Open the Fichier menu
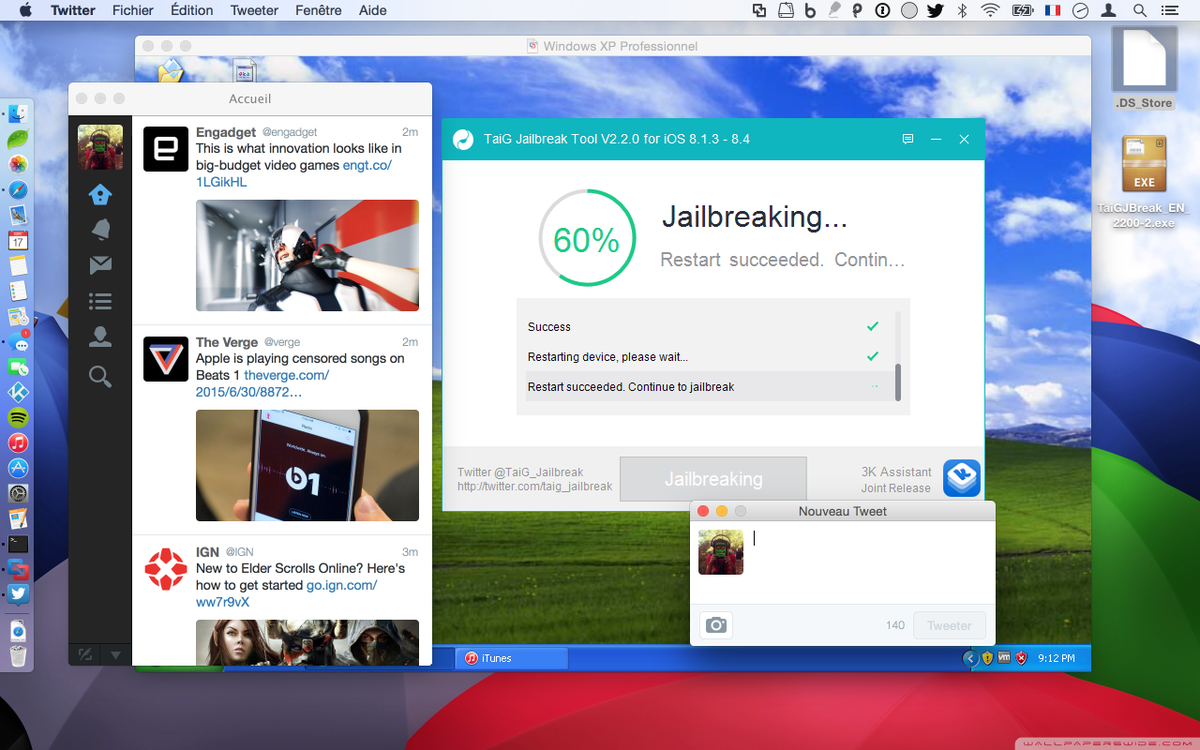Screen dimensions: 1200x750 pyautogui.click(x=133, y=10)
